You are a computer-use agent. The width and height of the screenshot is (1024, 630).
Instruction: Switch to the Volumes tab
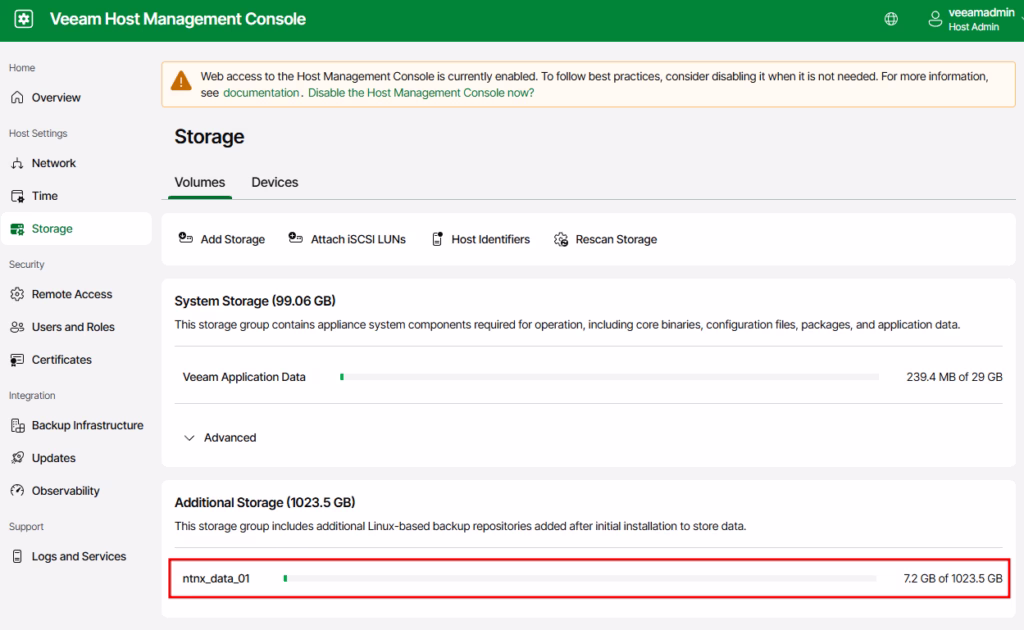200,182
